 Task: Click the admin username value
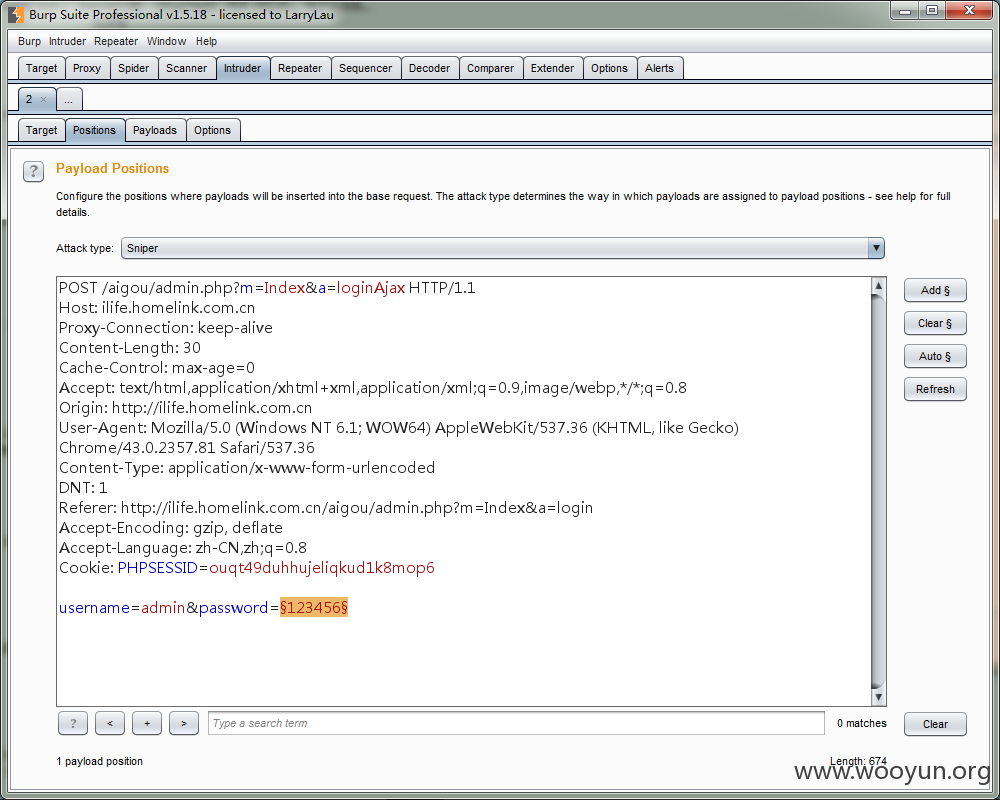click(163, 607)
